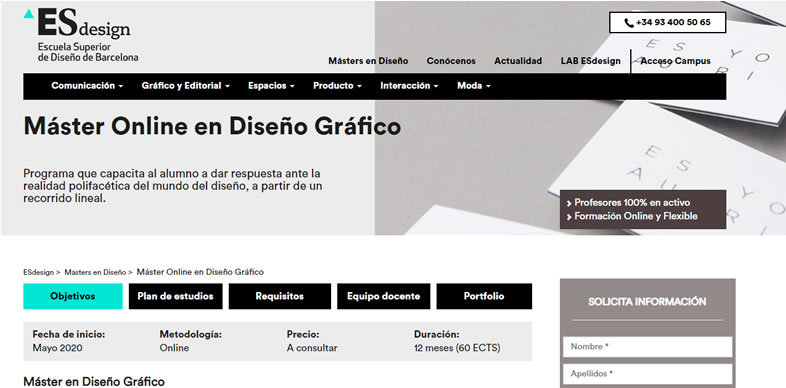Click 'A consultar' price value
The image size is (786, 388).
(x=312, y=348)
